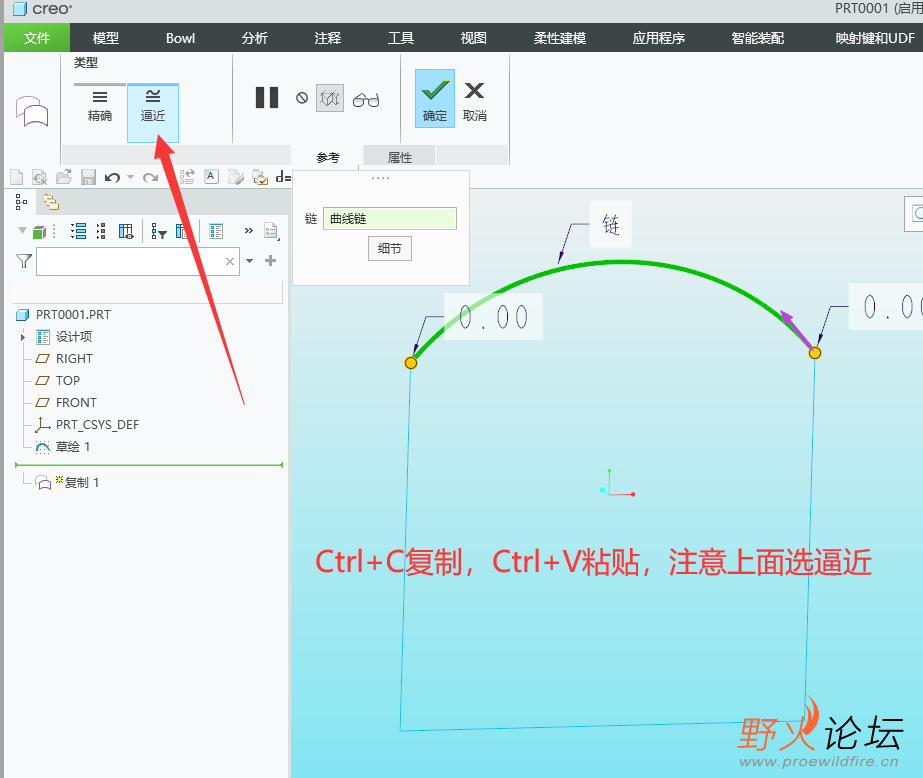Open the 应用程序 ribbon tab
The width and height of the screenshot is (923, 778).
point(659,38)
